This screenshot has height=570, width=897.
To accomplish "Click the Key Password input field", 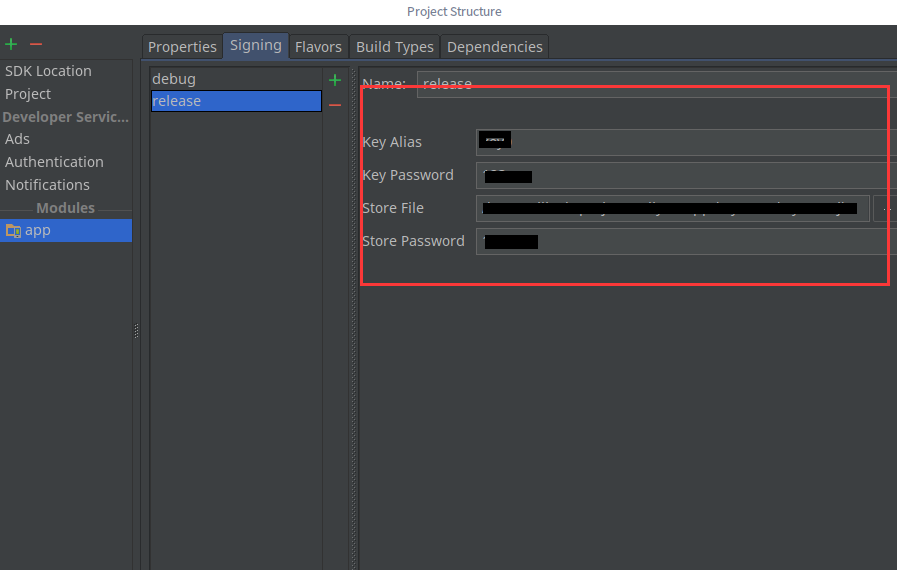I will click(686, 176).
